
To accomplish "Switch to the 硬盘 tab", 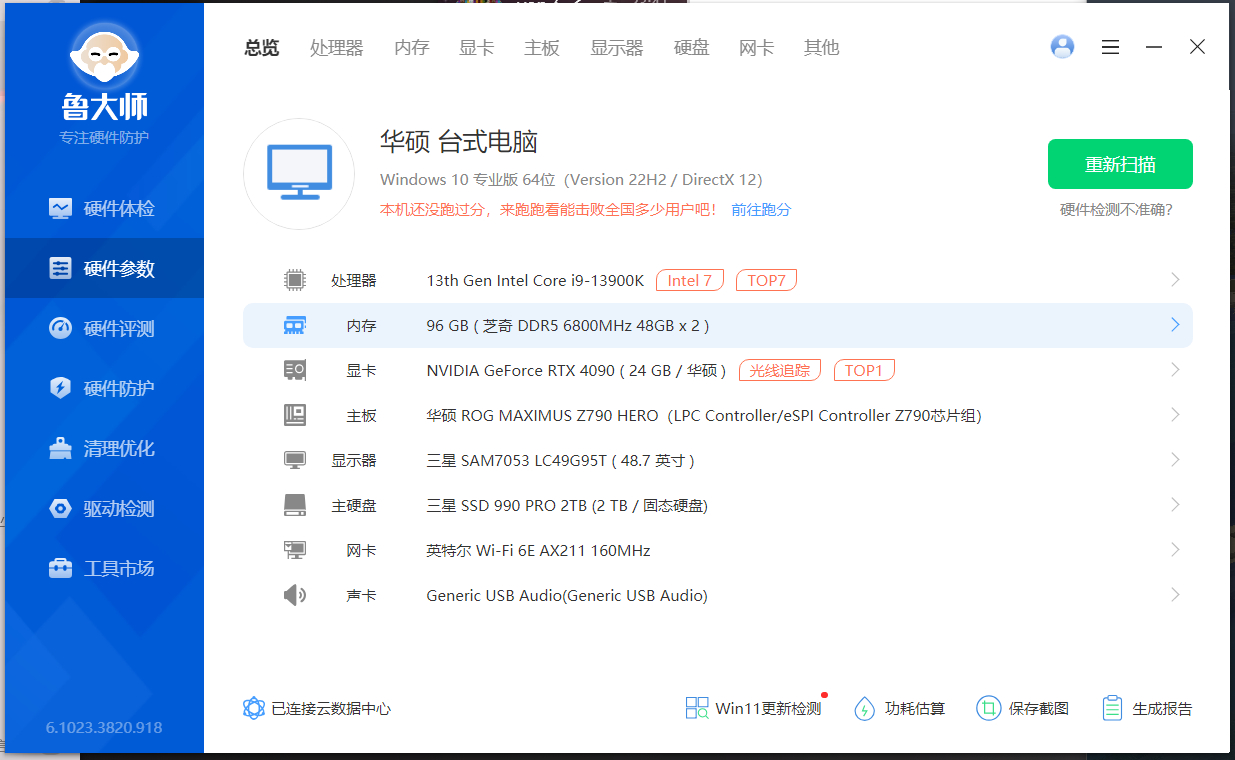I will pos(691,48).
